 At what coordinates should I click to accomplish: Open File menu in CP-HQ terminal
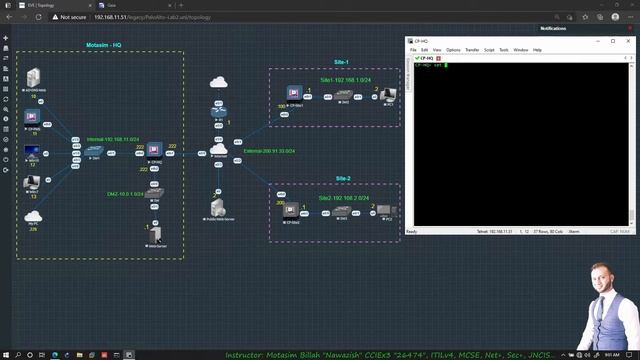(413, 50)
